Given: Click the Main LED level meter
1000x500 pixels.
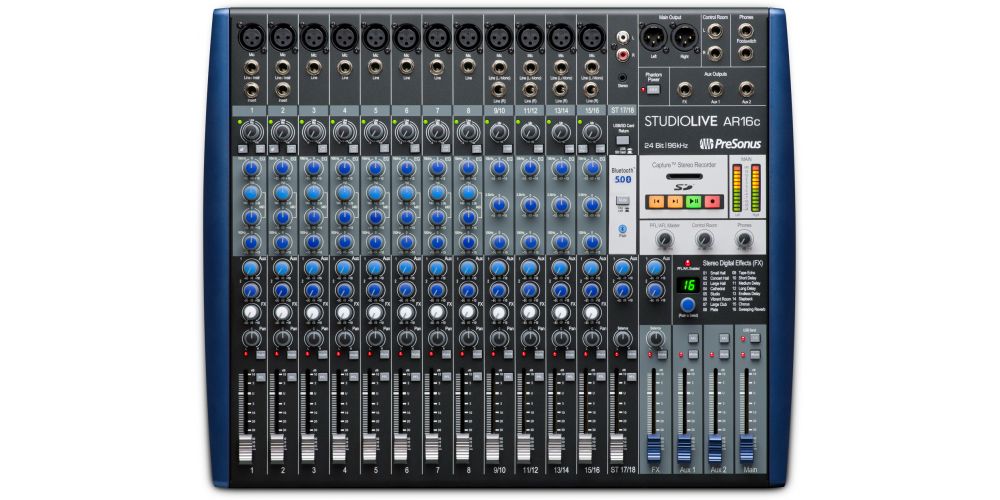Looking at the screenshot, I should 747,187.
